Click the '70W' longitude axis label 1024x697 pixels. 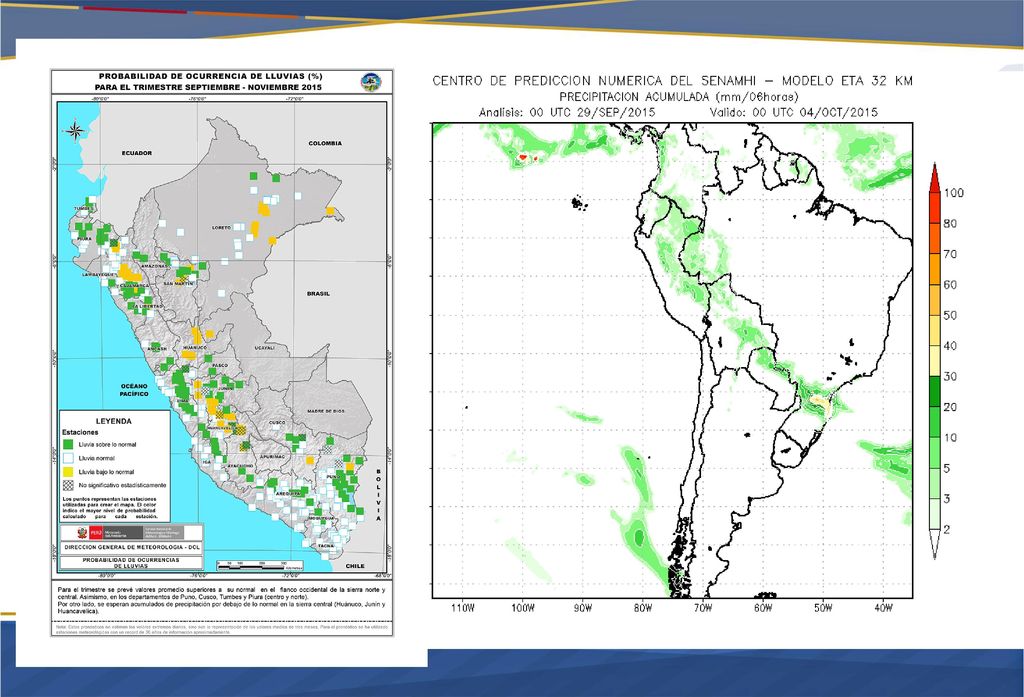click(x=703, y=608)
